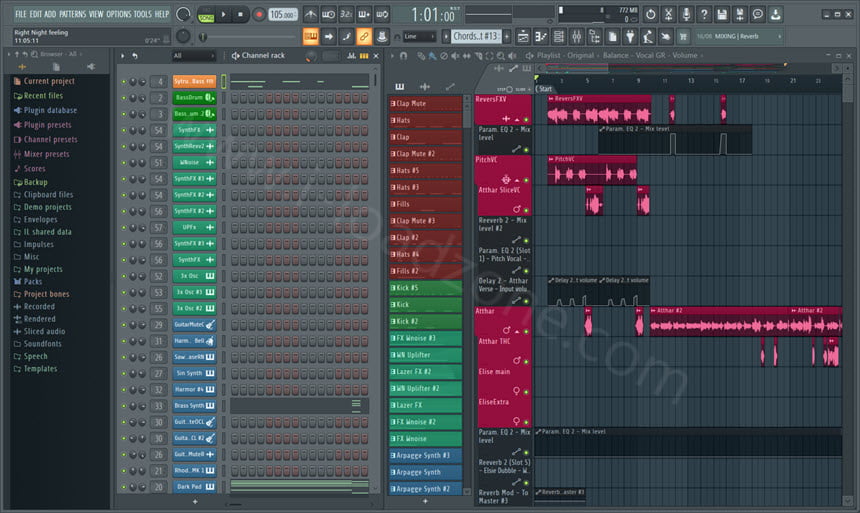Open the Chords pattern selector
The image size is (860, 513).
(x=476, y=37)
